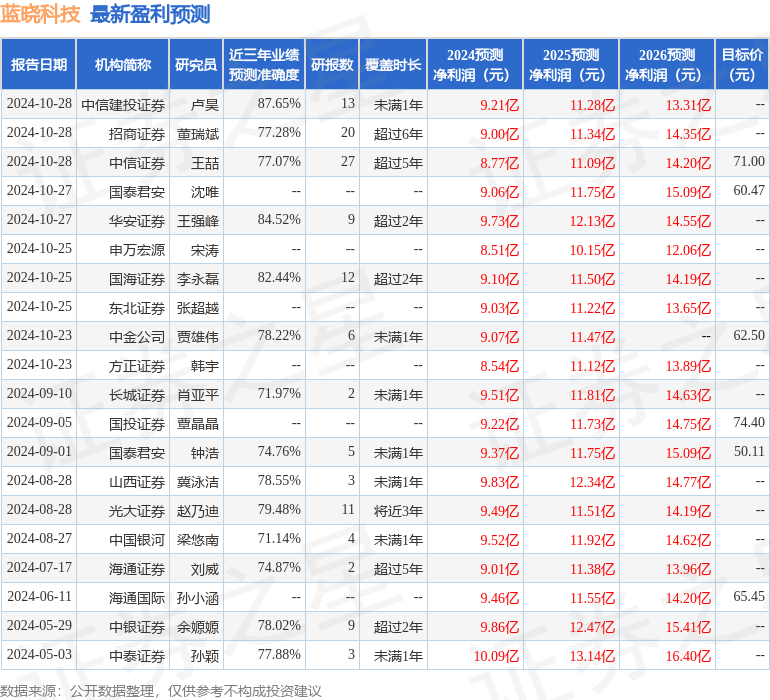Select the 覆盖时长 column header
770x700 pixels.
393,64
